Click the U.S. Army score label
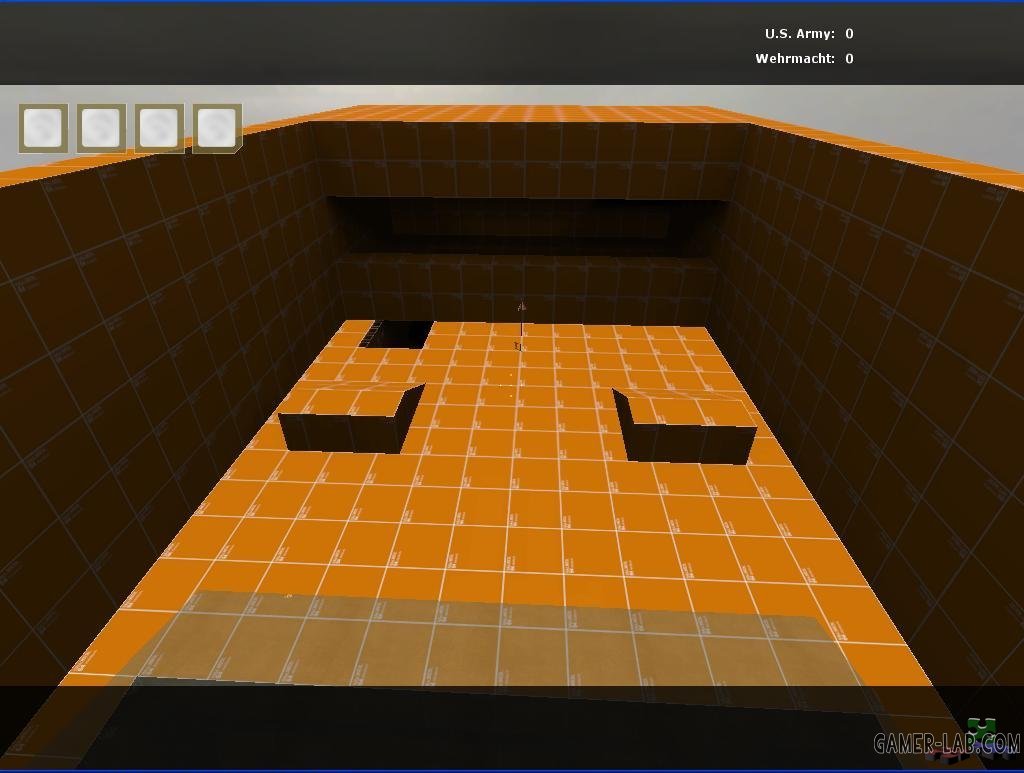Image resolution: width=1024 pixels, height=773 pixels. tap(799, 34)
